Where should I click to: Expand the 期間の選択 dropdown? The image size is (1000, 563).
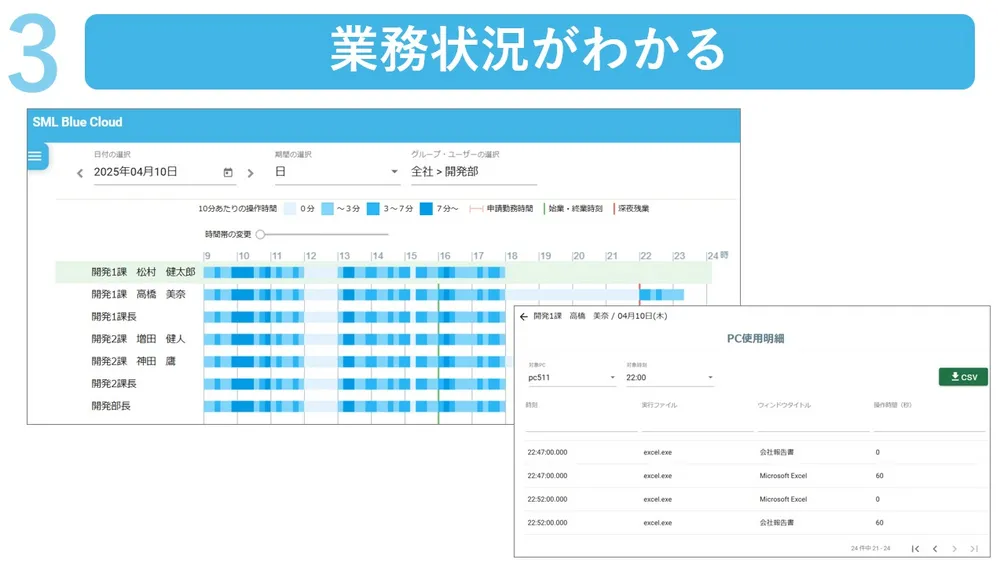337,172
